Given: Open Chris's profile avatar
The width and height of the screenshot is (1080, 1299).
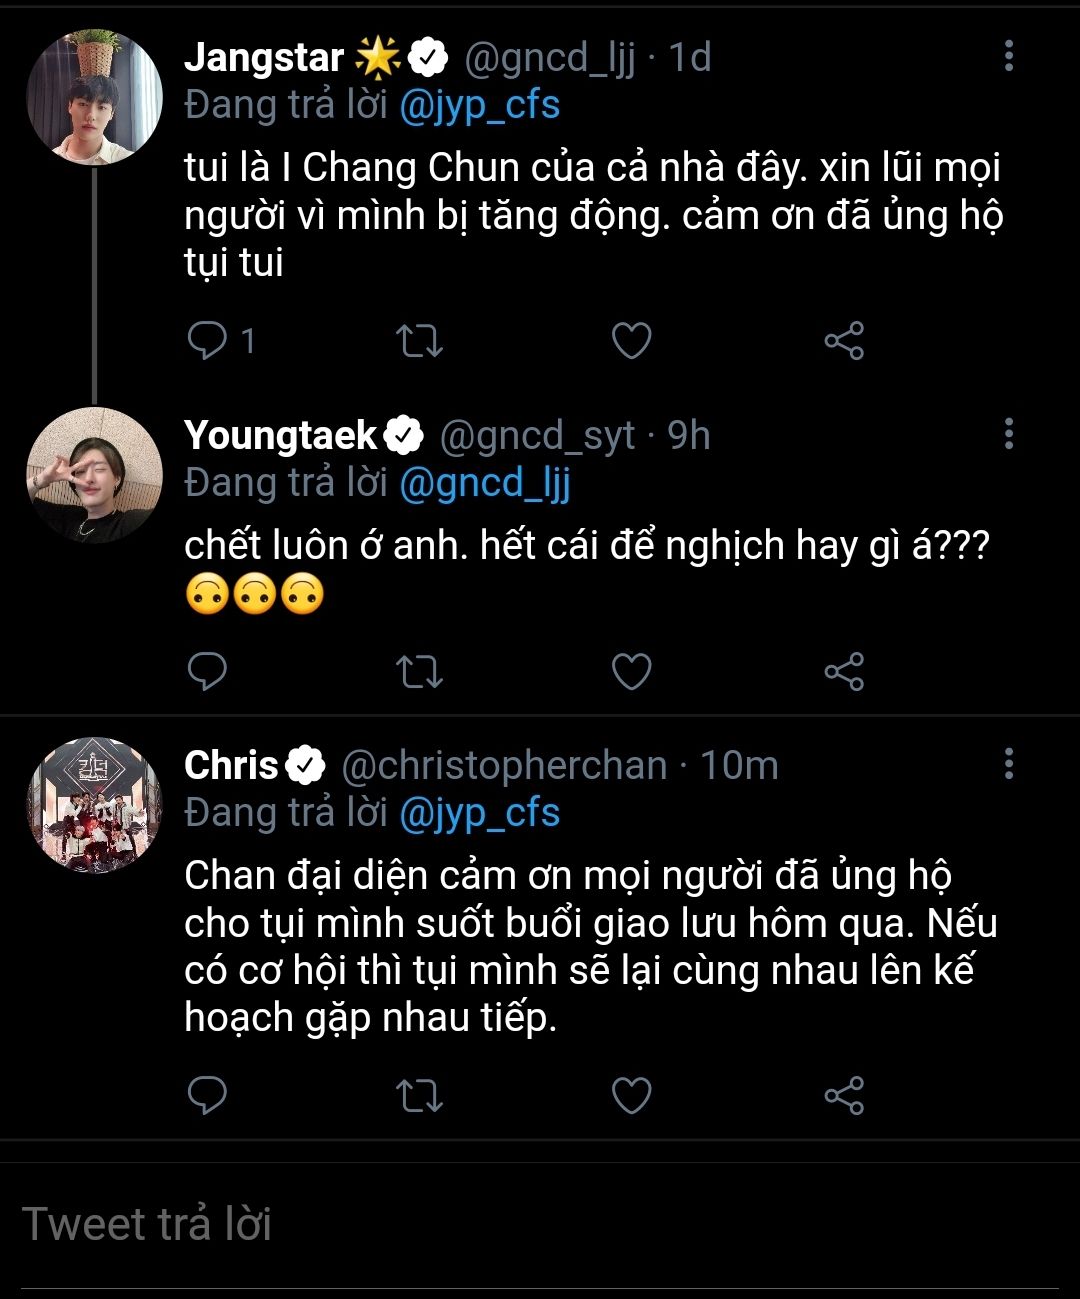Looking at the screenshot, I should [x=94, y=805].
